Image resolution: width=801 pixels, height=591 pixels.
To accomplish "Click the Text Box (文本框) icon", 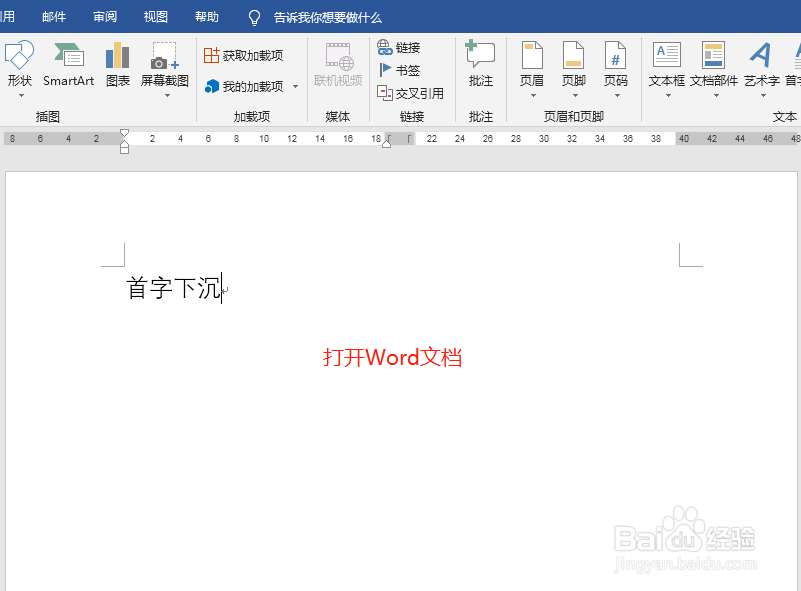I will [667, 55].
